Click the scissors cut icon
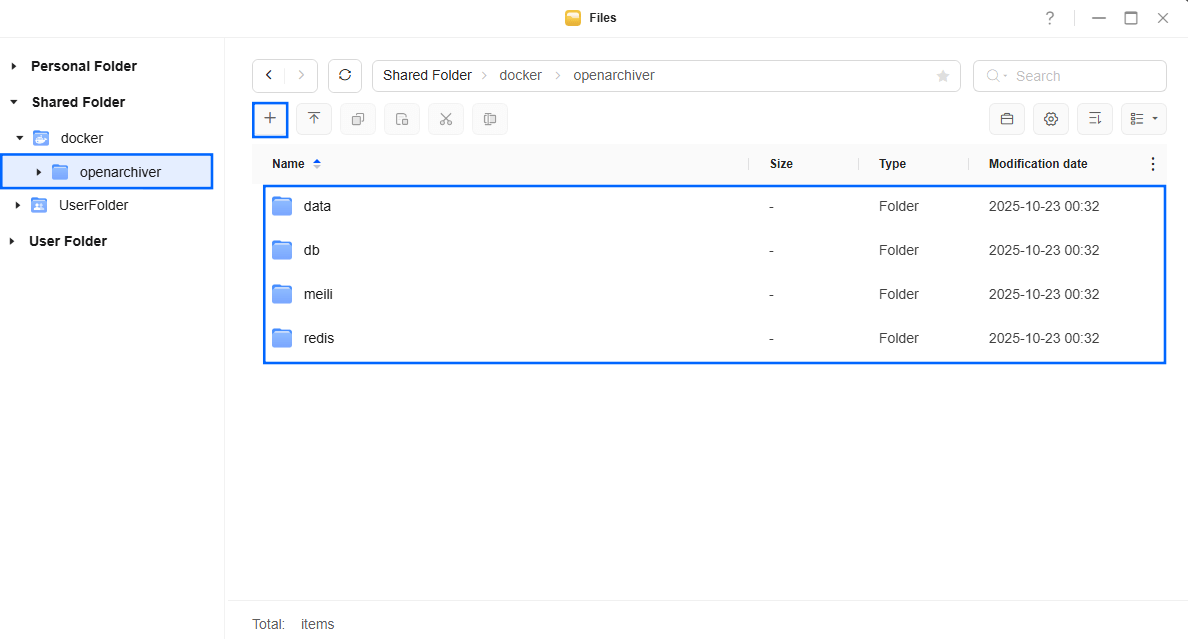This screenshot has width=1188, height=639. [x=446, y=119]
